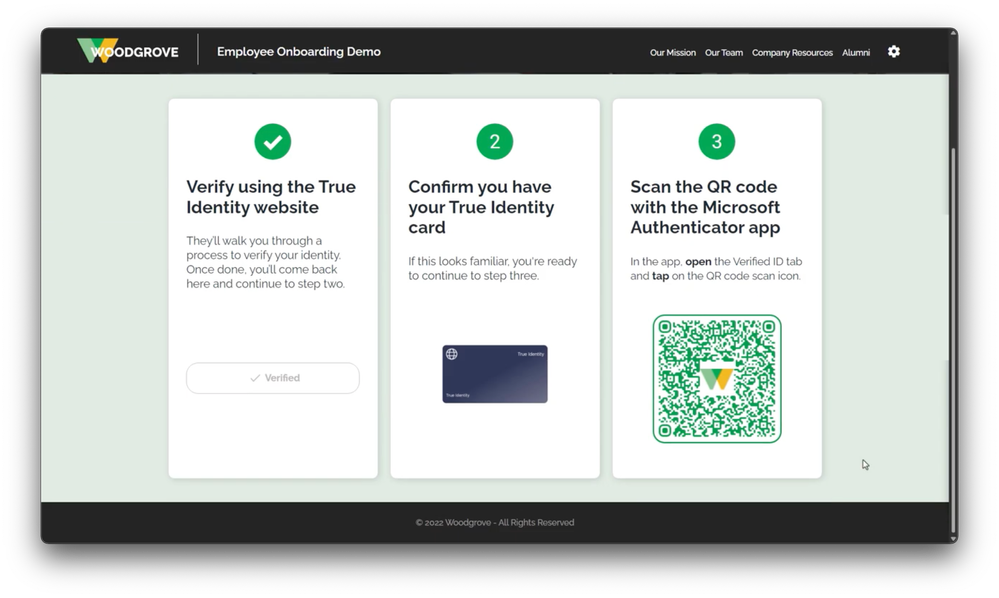The width and height of the screenshot is (999, 598).
Task: Click the Woodgrove logo inside the QR code
Action: tap(717, 379)
